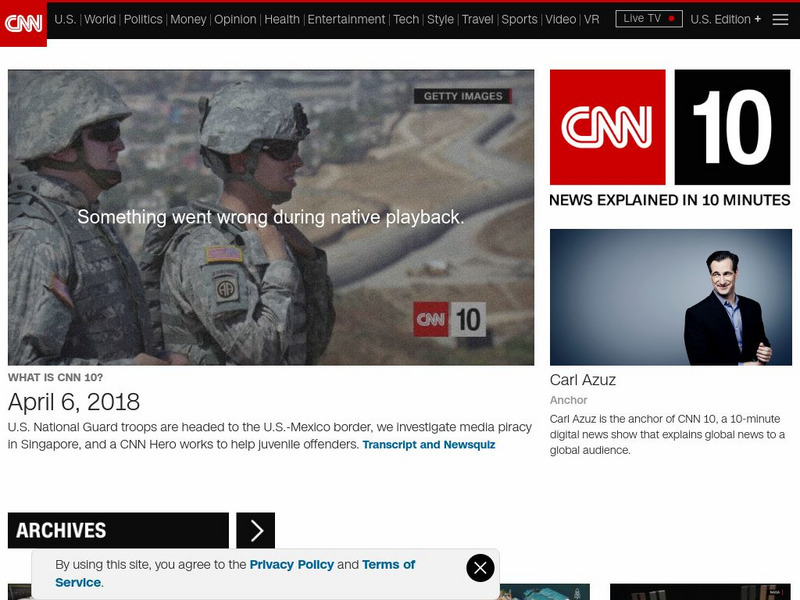This screenshot has height=600, width=800.
Task: Dismiss the privacy policy notice
Action: click(480, 568)
